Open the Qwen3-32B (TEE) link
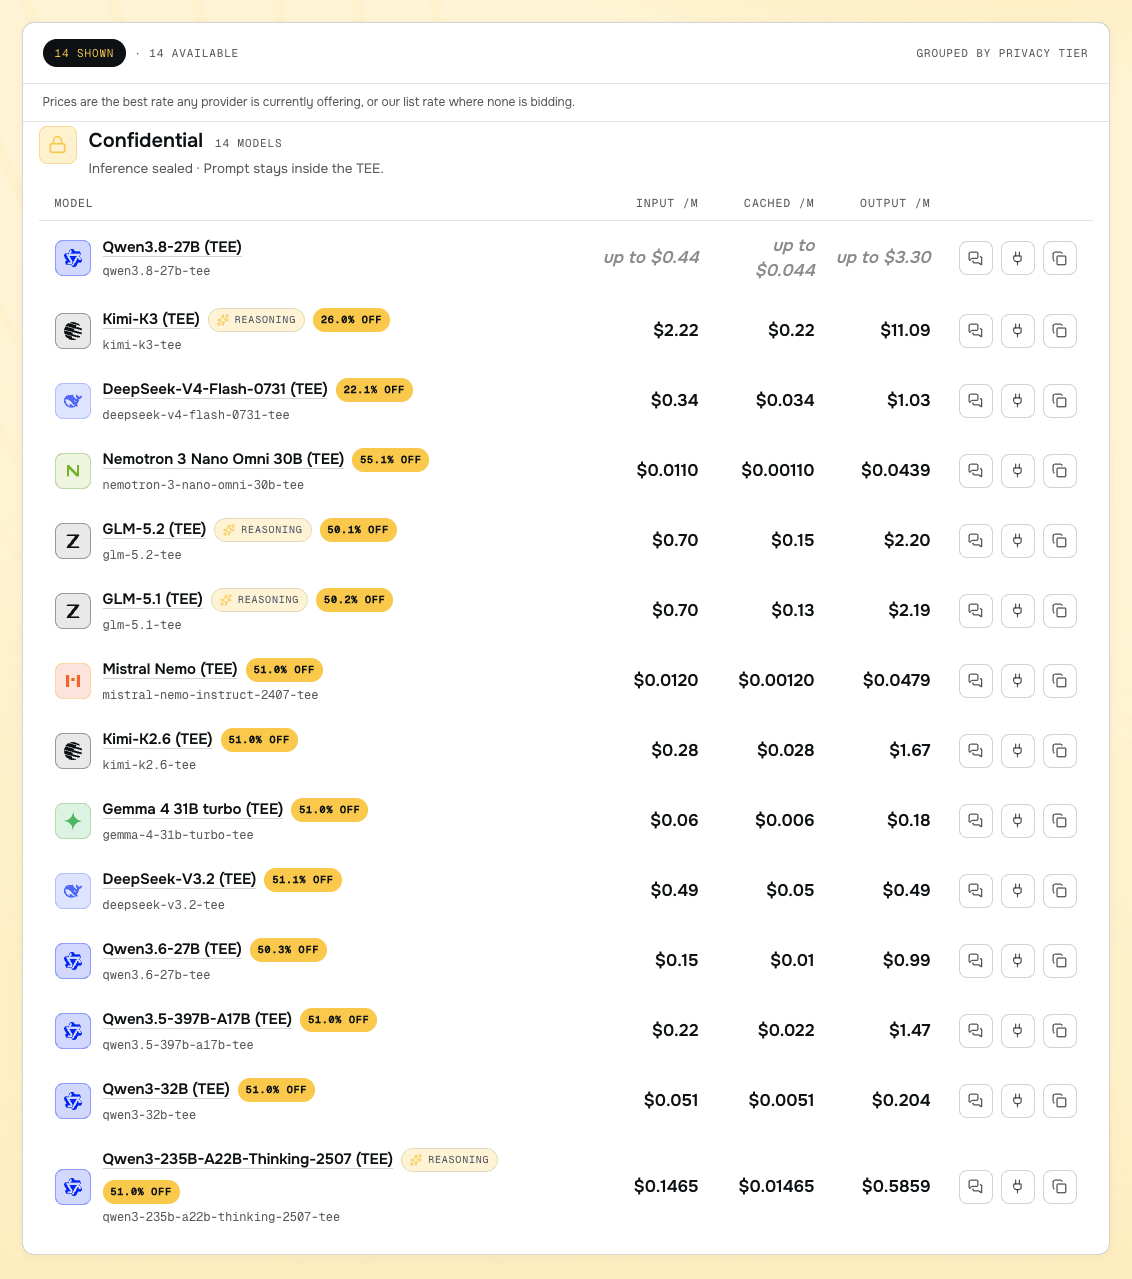The height and width of the screenshot is (1279, 1132). point(166,1089)
